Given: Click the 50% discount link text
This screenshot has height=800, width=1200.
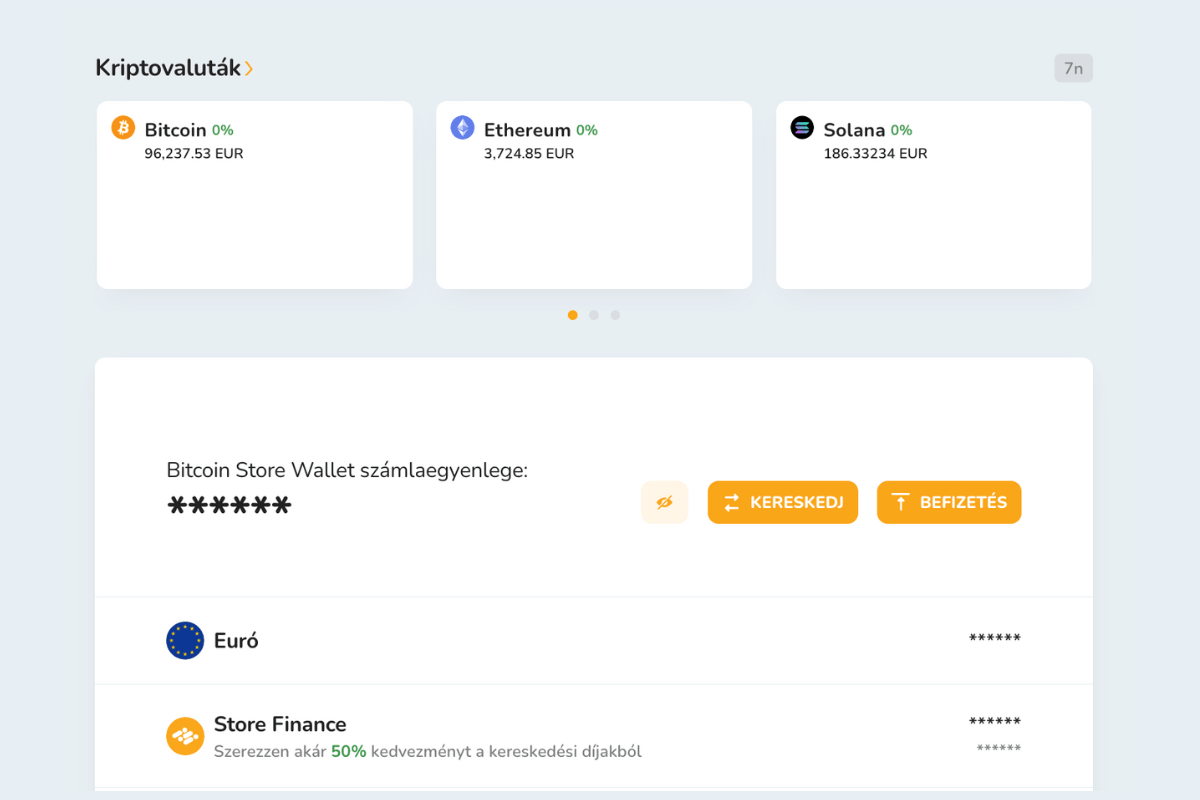Looking at the screenshot, I should tap(348, 751).
